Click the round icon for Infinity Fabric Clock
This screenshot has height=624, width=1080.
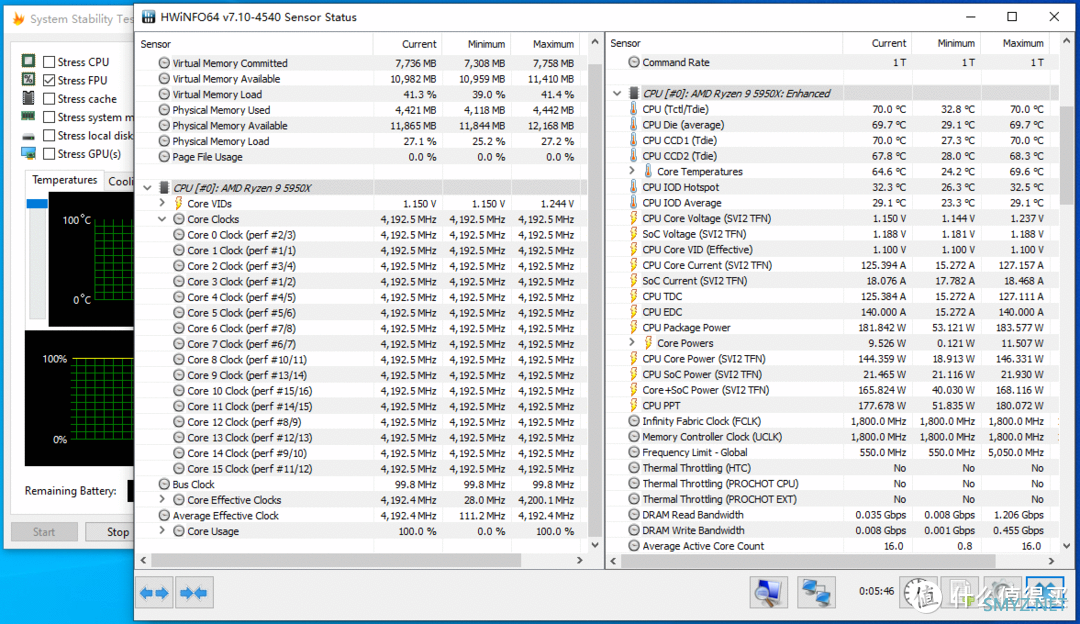pyautogui.click(x=634, y=421)
